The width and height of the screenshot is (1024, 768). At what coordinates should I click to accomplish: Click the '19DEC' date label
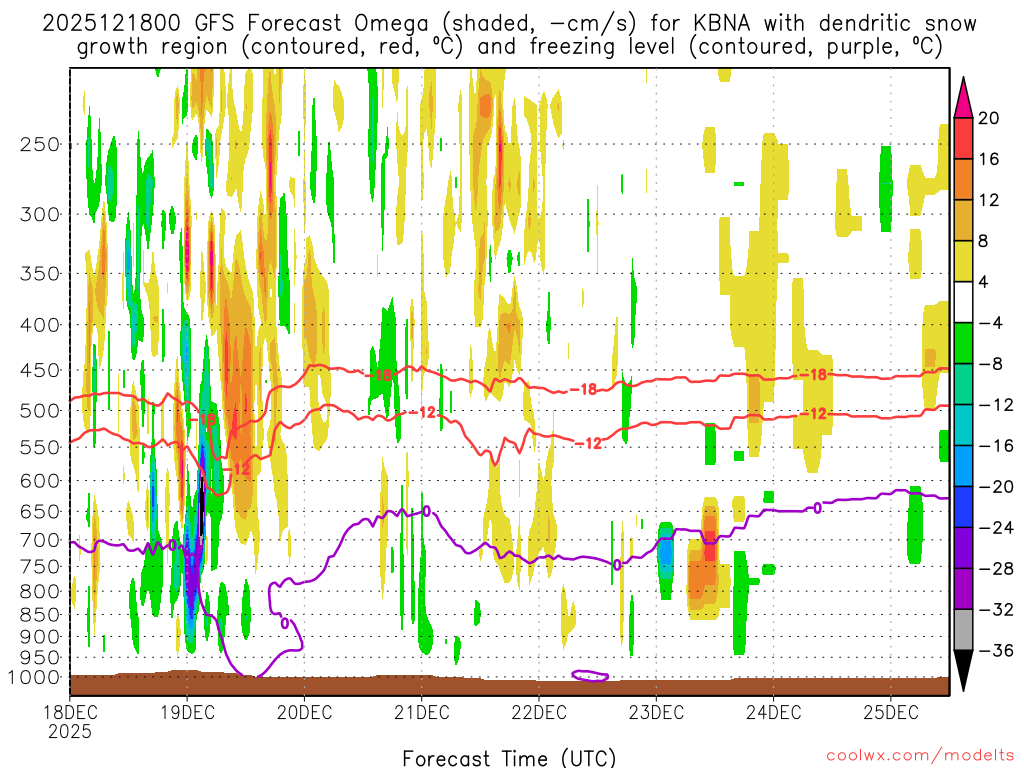coord(187,712)
